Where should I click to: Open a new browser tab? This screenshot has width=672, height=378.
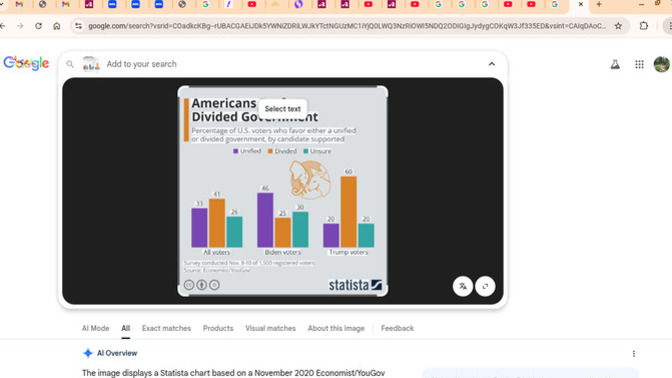[599, 4]
